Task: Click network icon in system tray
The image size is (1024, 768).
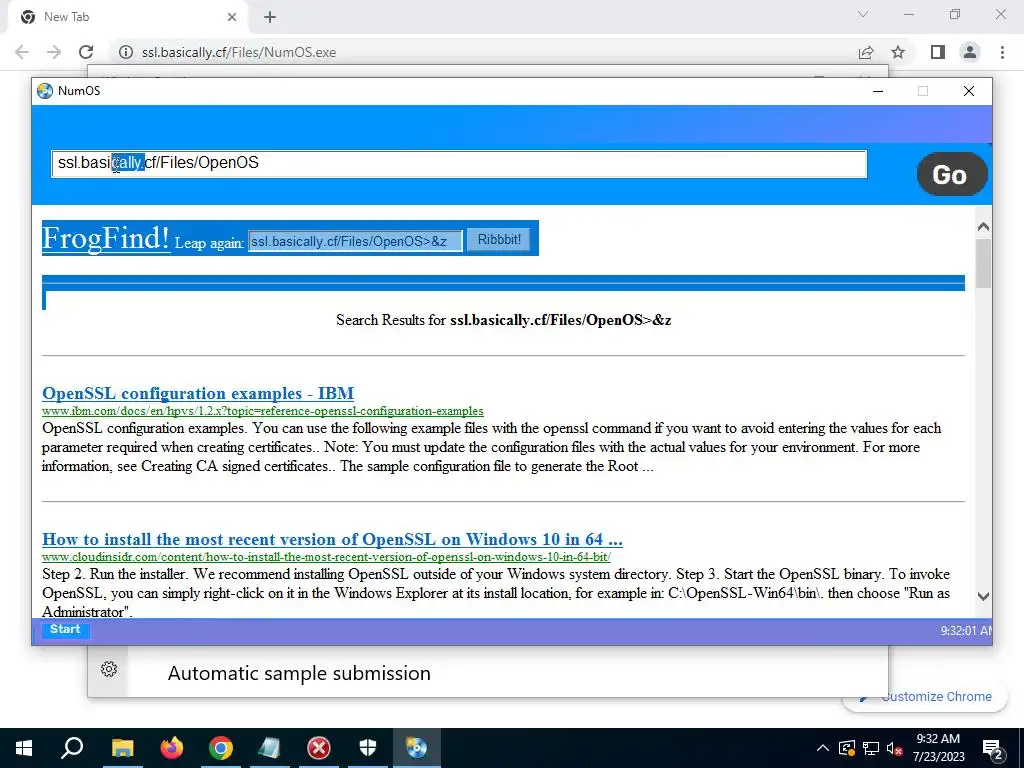Action: click(x=871, y=748)
